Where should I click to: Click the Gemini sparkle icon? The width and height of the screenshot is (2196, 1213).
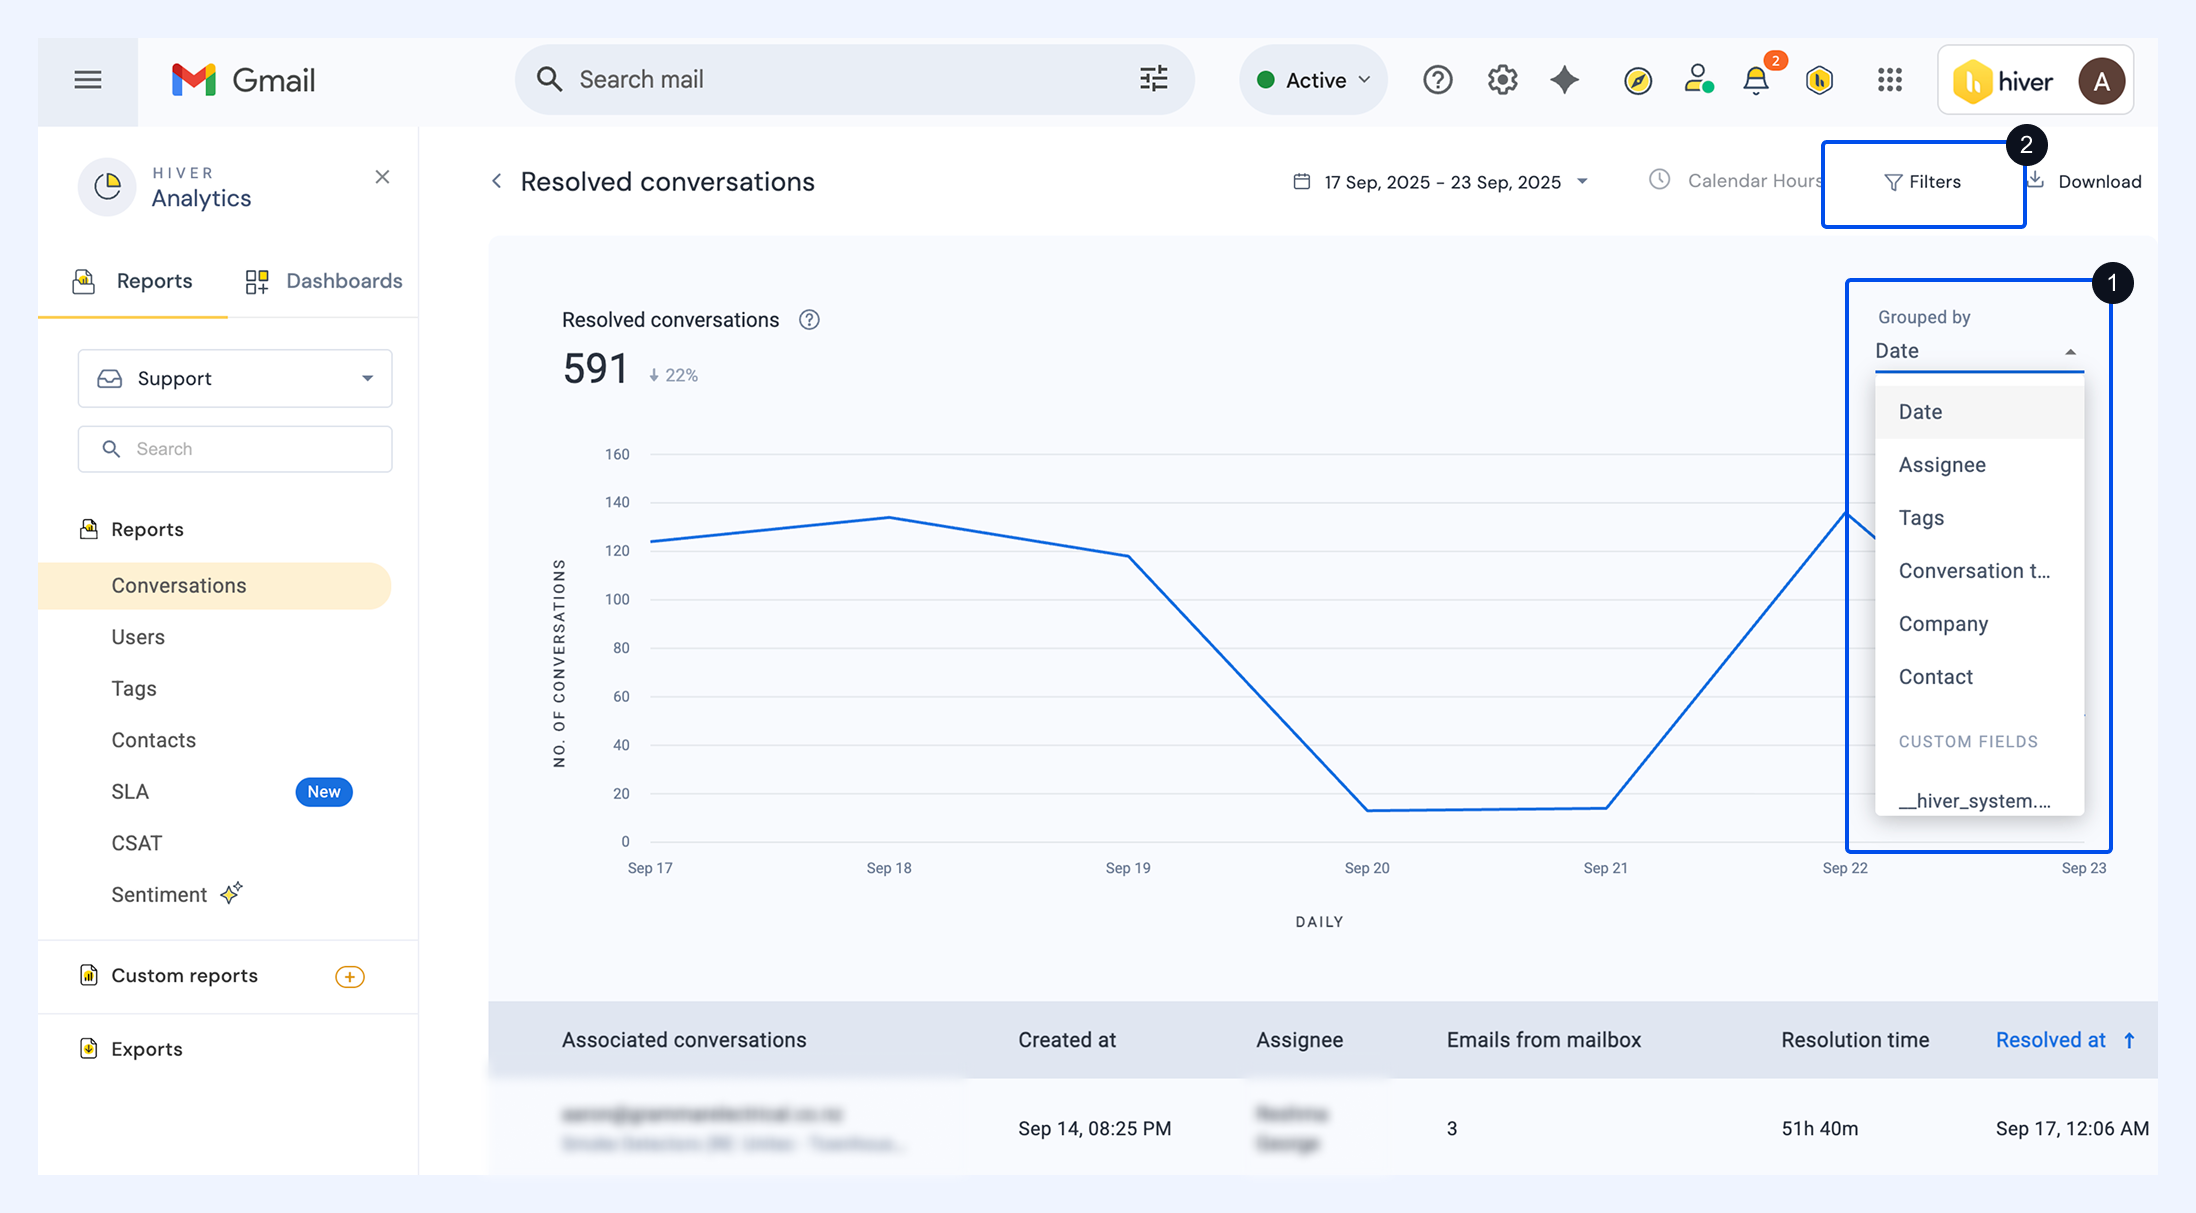pyautogui.click(x=1565, y=80)
